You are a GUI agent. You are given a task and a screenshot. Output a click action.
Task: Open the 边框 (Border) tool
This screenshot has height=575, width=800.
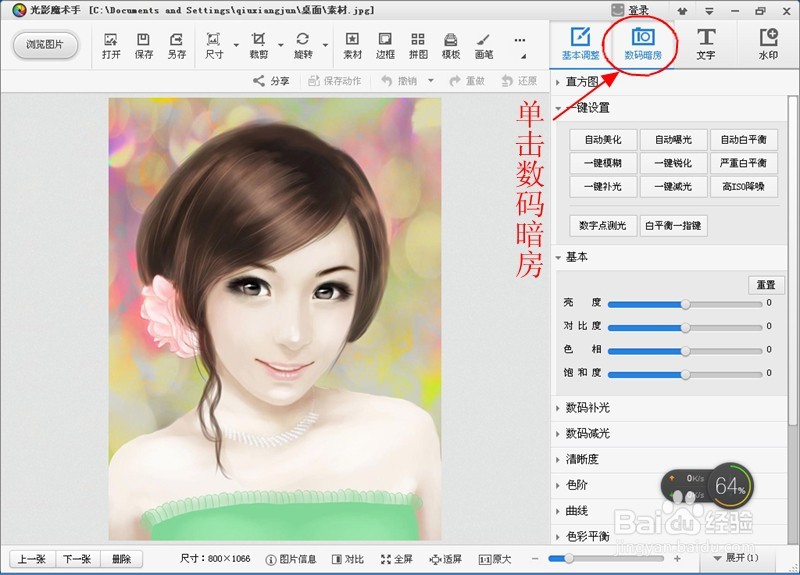pyautogui.click(x=385, y=46)
